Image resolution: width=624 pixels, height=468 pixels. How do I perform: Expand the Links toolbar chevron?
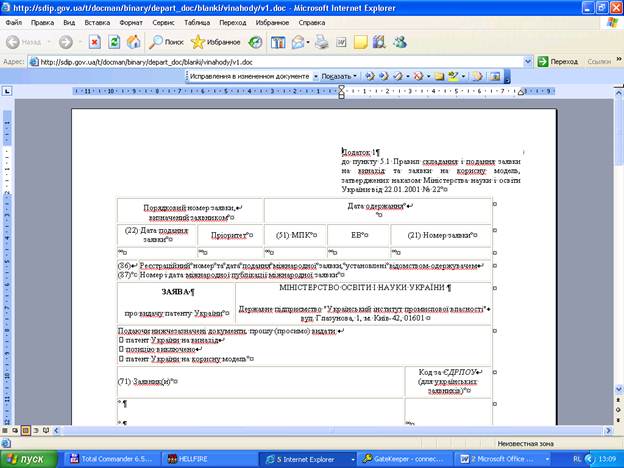point(619,60)
